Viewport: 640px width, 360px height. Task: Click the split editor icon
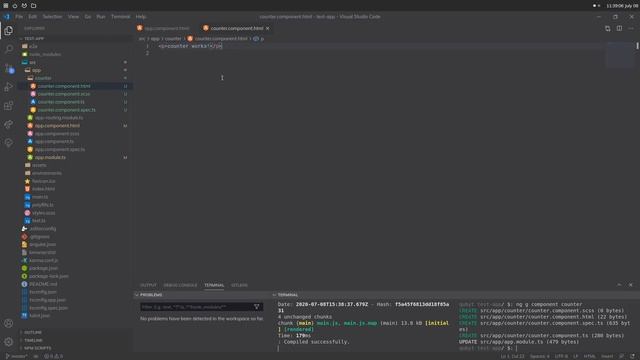[619, 28]
